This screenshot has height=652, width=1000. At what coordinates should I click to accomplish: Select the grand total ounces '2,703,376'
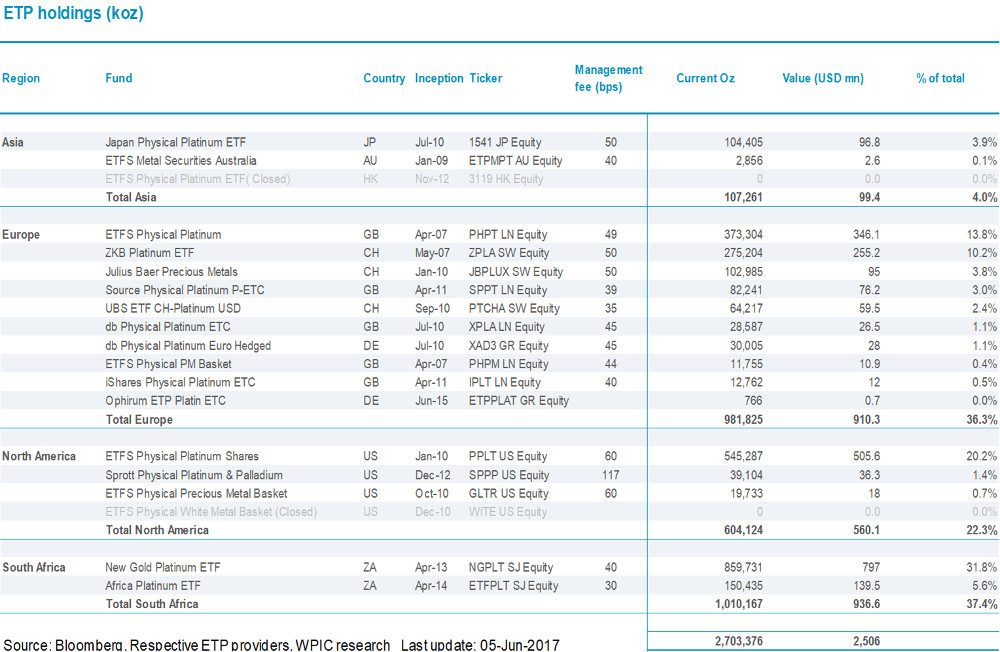coord(739,641)
